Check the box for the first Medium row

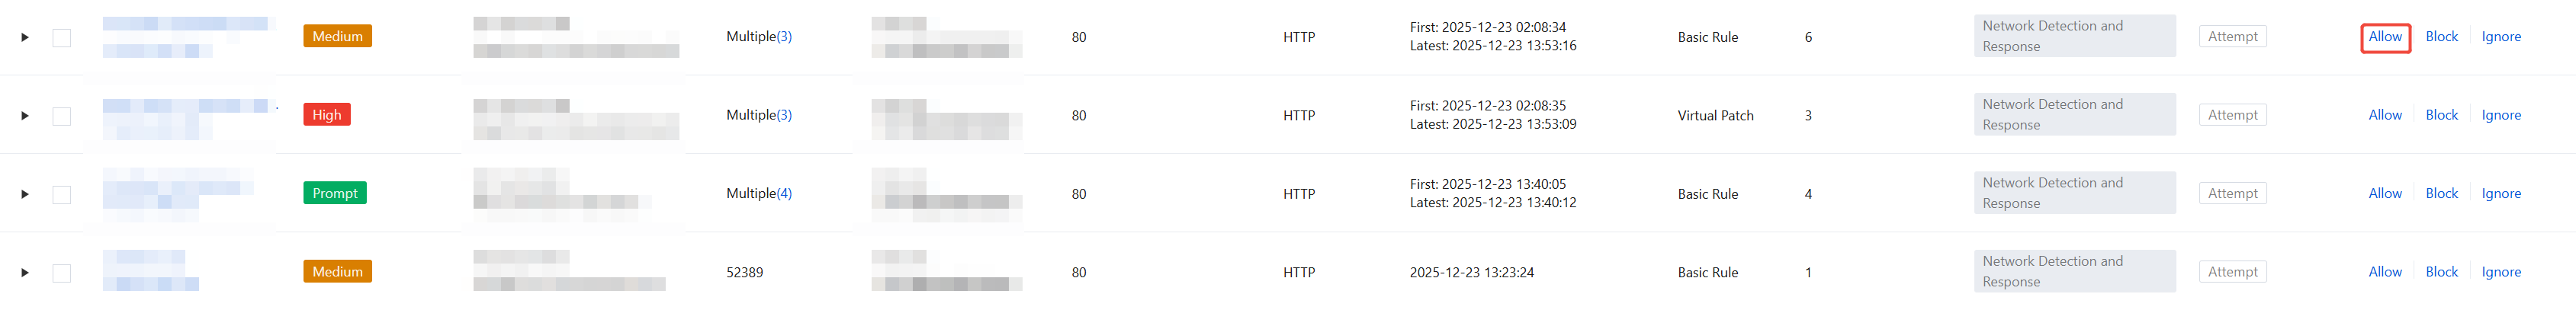(62, 38)
